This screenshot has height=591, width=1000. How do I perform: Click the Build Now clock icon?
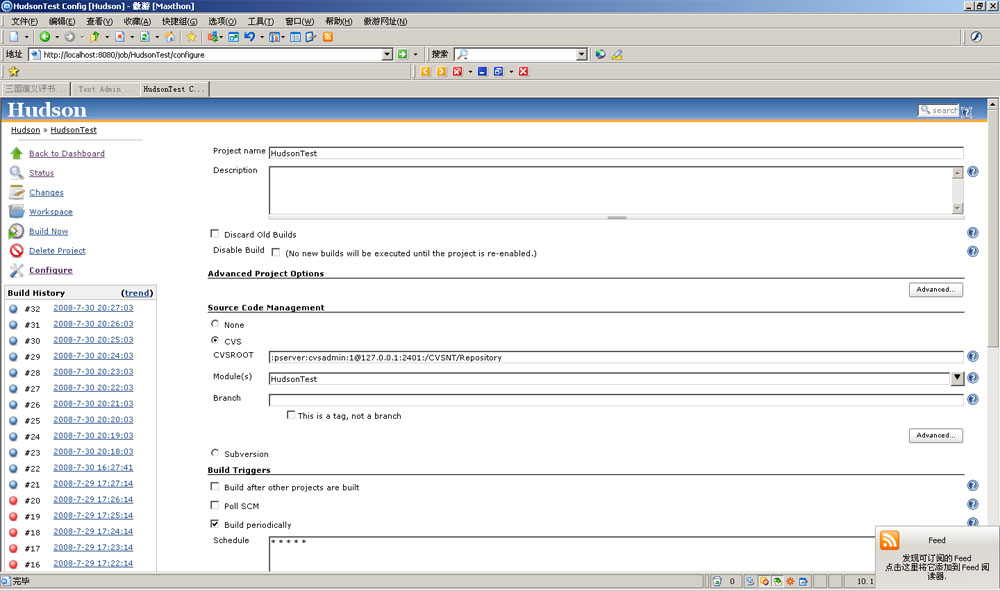click(16, 231)
